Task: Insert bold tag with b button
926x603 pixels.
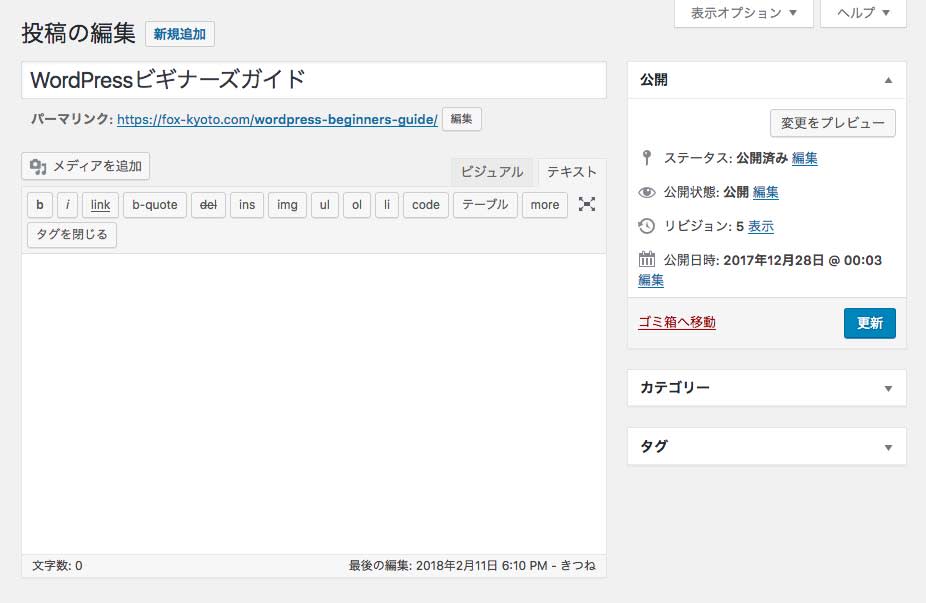Action: tap(40, 205)
